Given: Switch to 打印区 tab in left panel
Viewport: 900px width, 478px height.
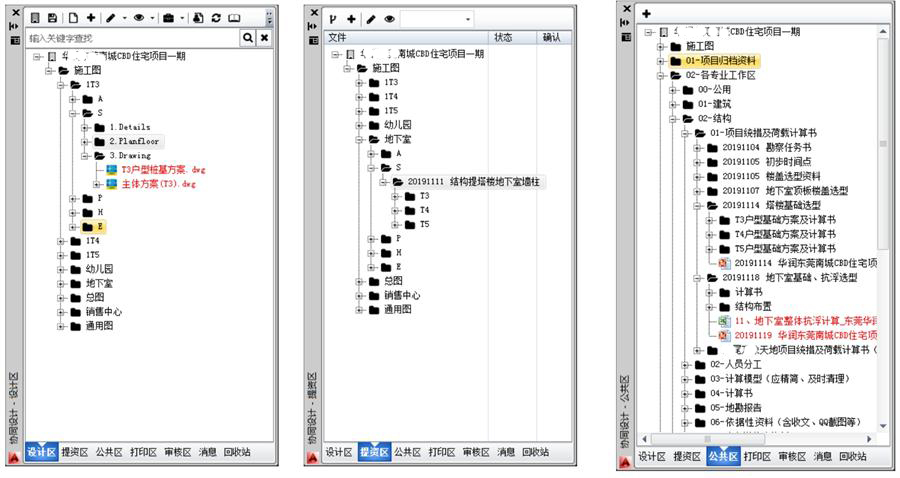Looking at the screenshot, I should (x=144, y=452).
